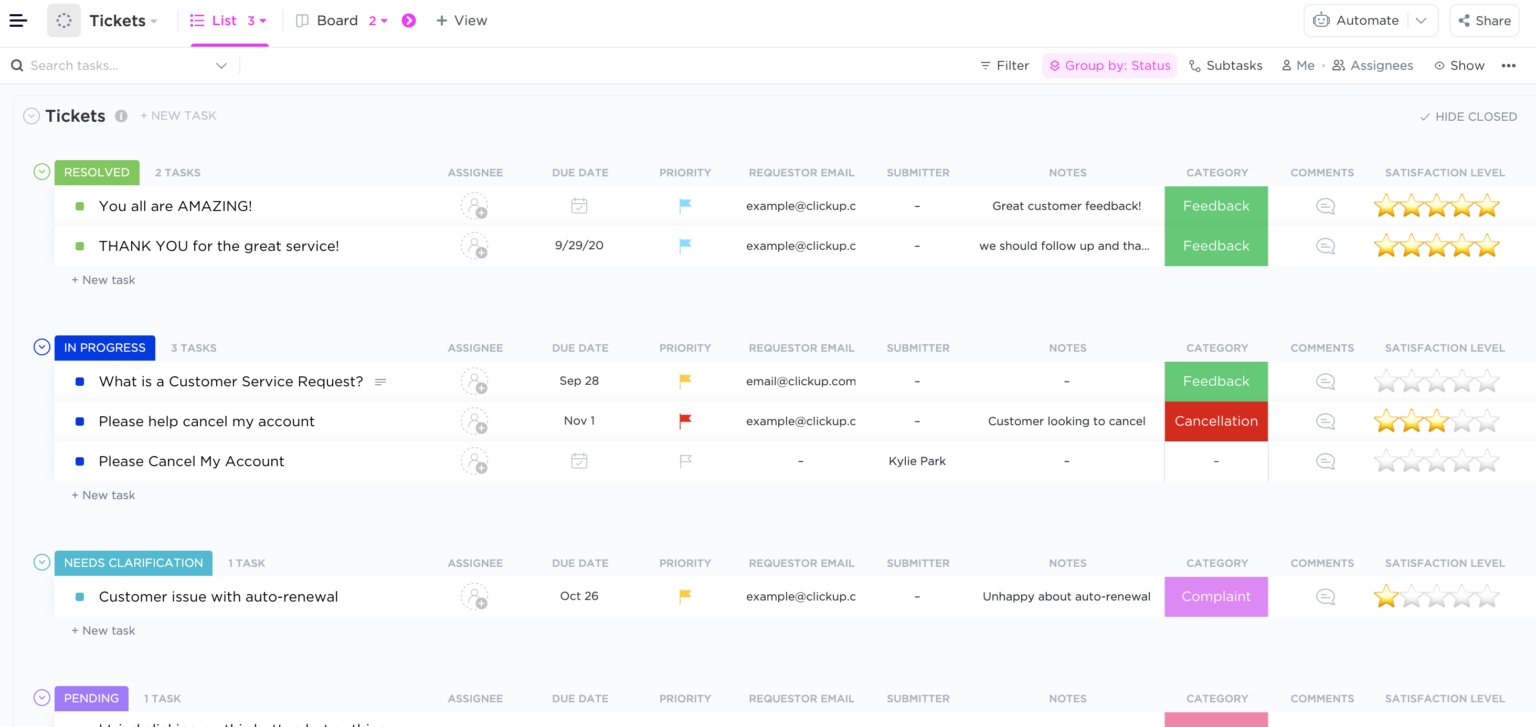Open the sidebar hamburger menu
The image size is (1536, 727).
point(17,20)
